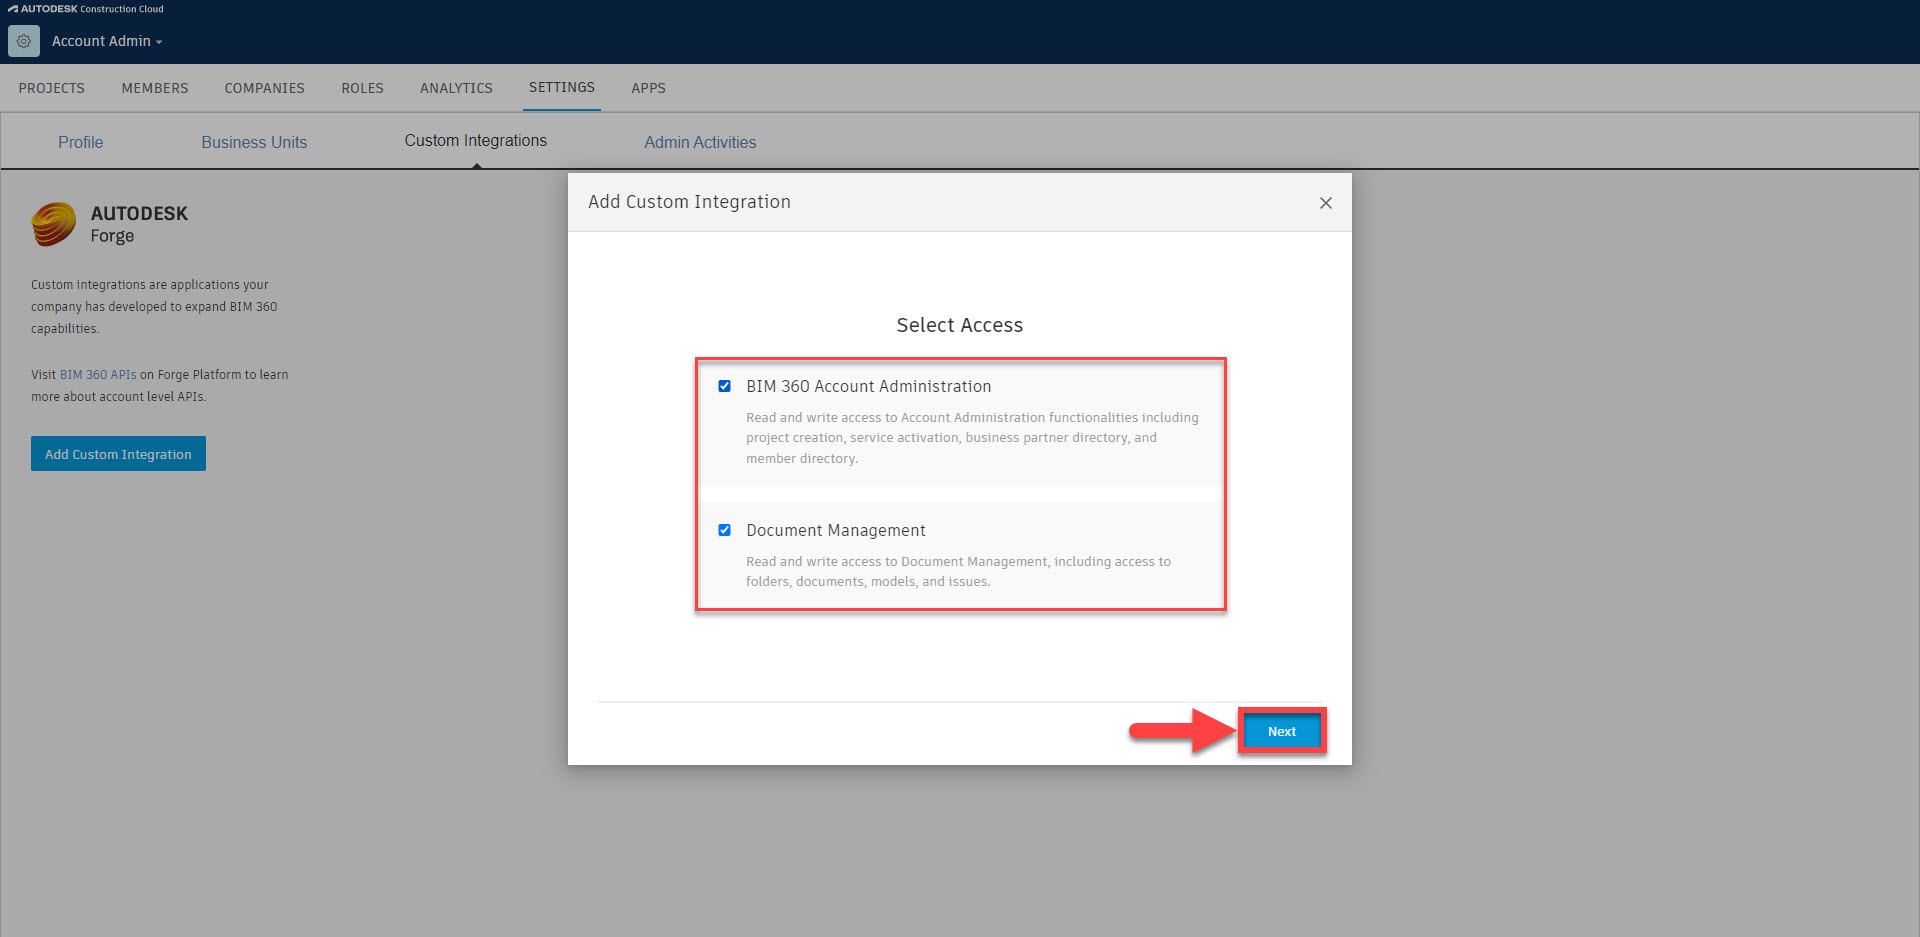The height and width of the screenshot is (937, 1920).
Task: Close the Add Custom Integration dialog
Action: [1326, 203]
